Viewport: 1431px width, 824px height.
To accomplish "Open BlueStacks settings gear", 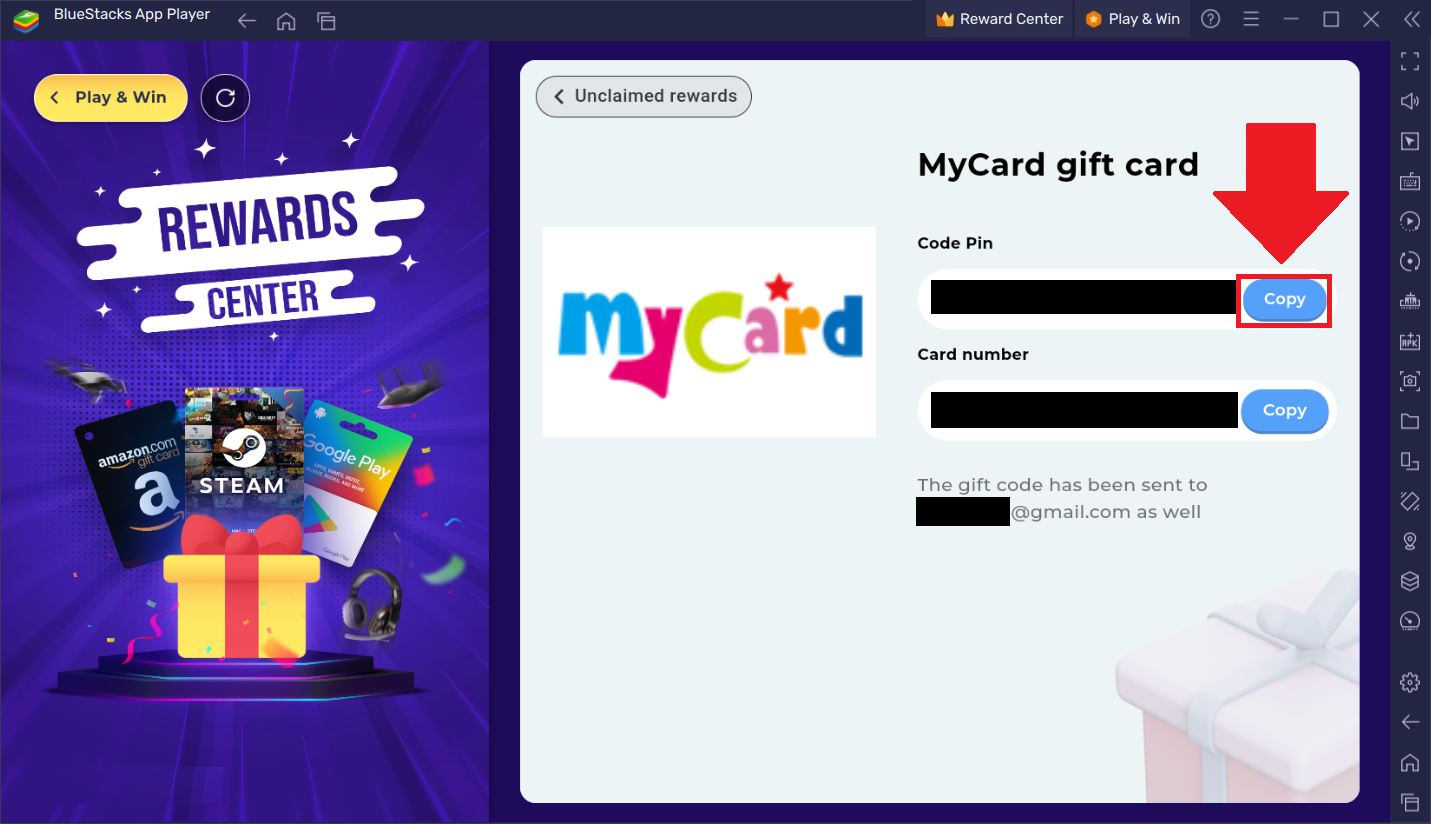I will click(1410, 682).
